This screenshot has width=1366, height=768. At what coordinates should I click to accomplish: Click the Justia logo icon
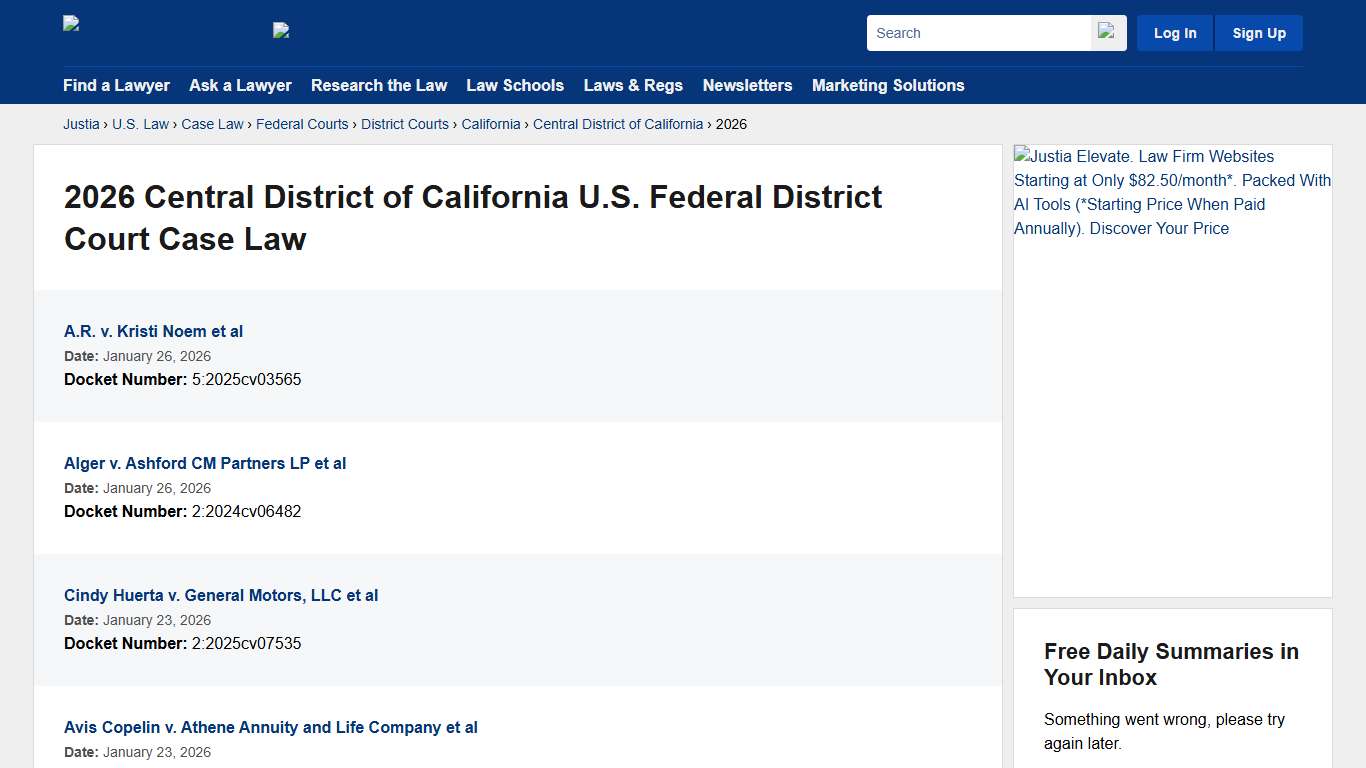coord(70,22)
